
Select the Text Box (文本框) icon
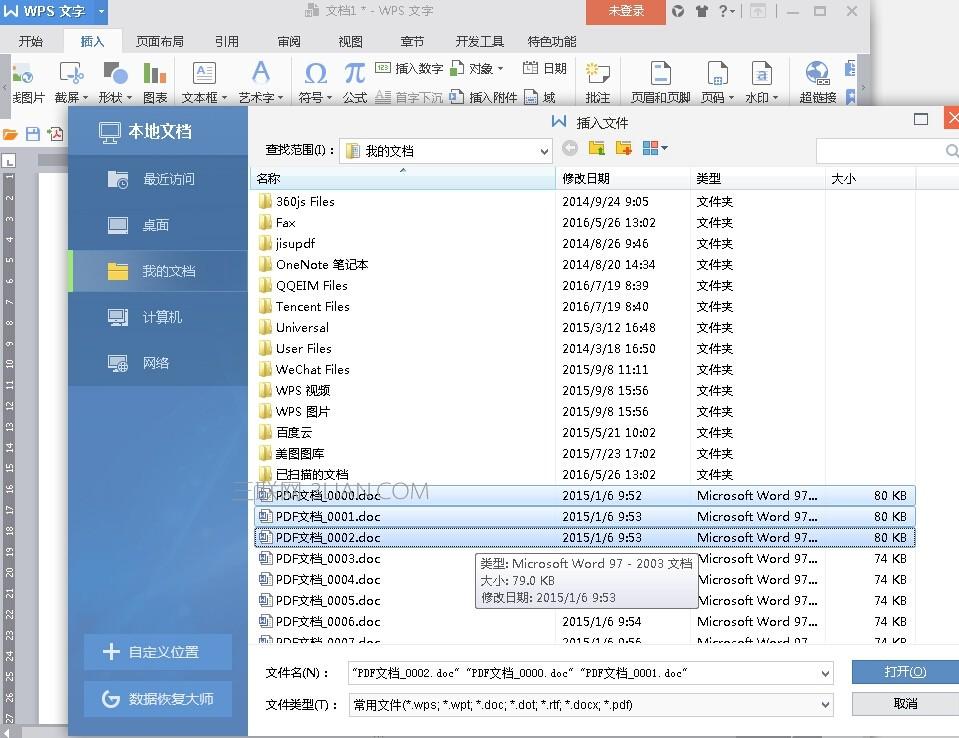[204, 73]
